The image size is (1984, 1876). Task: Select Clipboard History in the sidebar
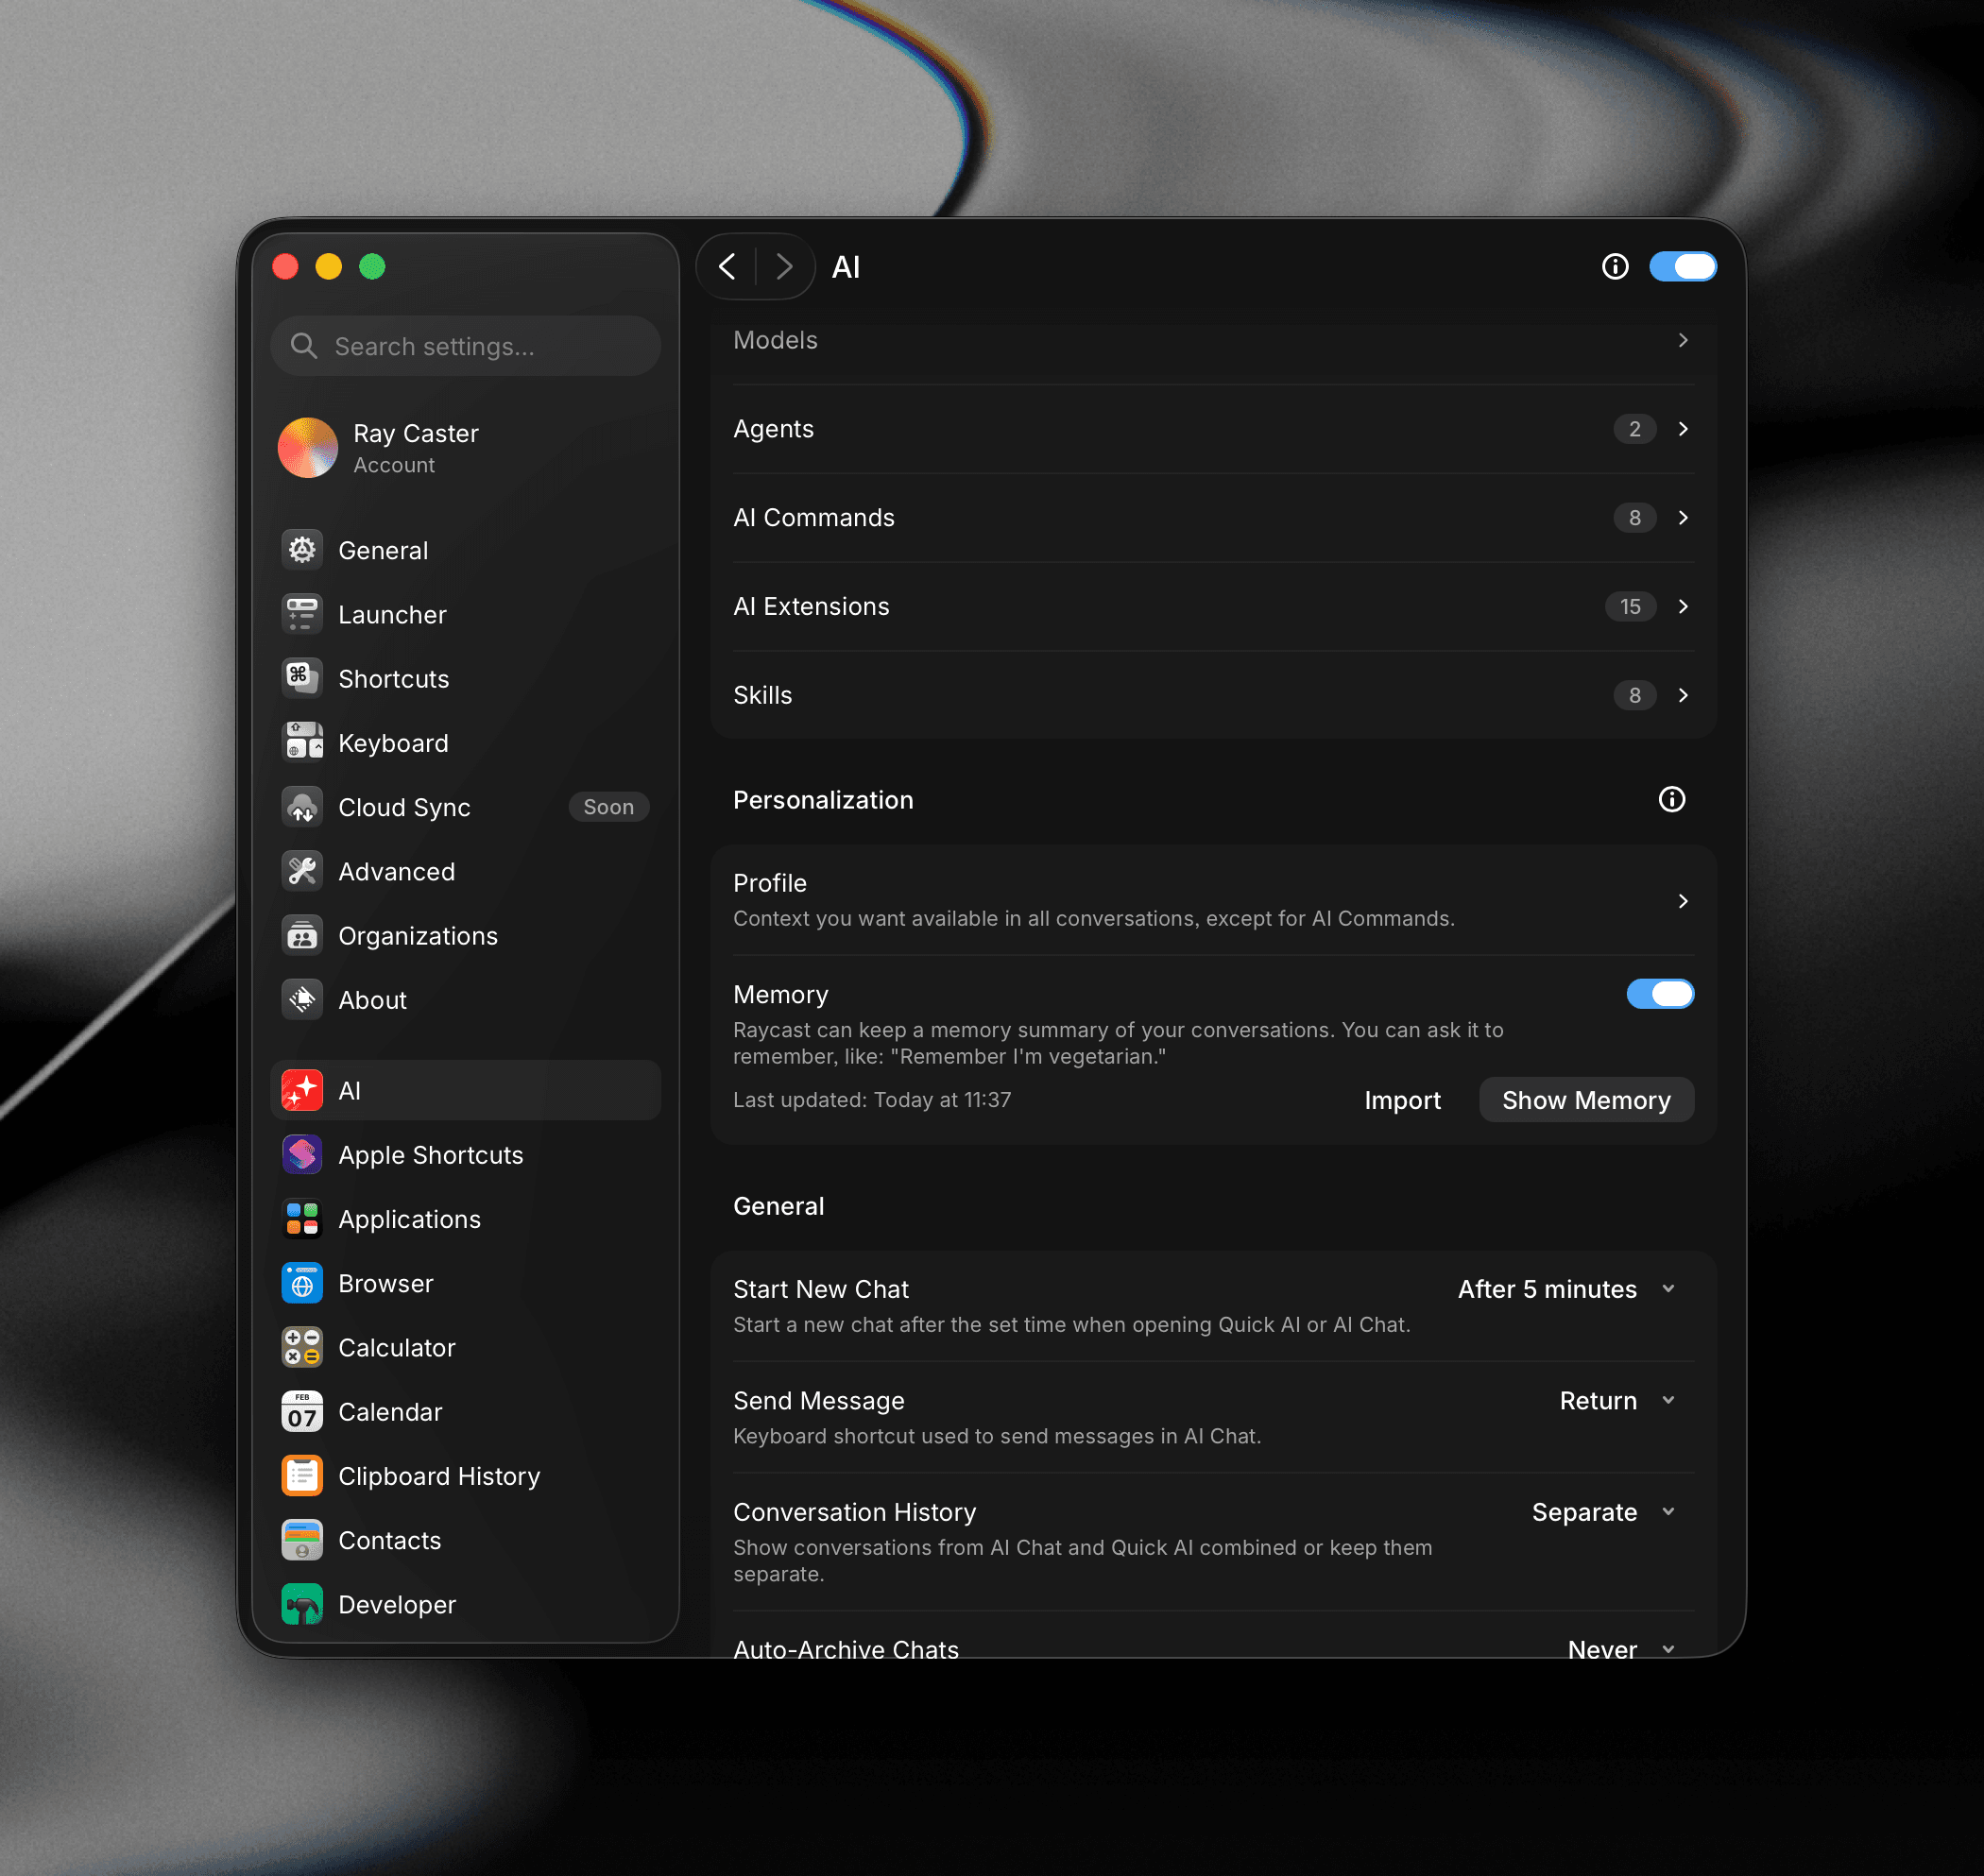(x=465, y=1475)
